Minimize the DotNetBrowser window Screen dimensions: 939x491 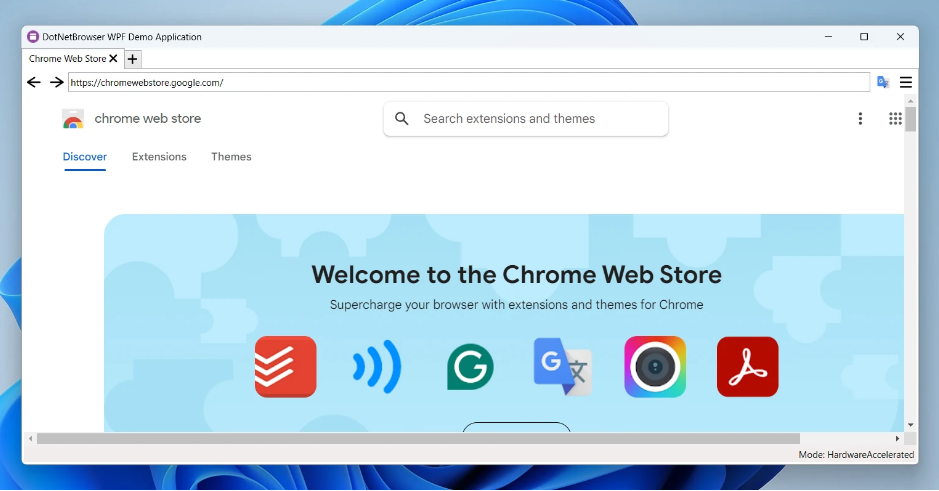(828, 37)
